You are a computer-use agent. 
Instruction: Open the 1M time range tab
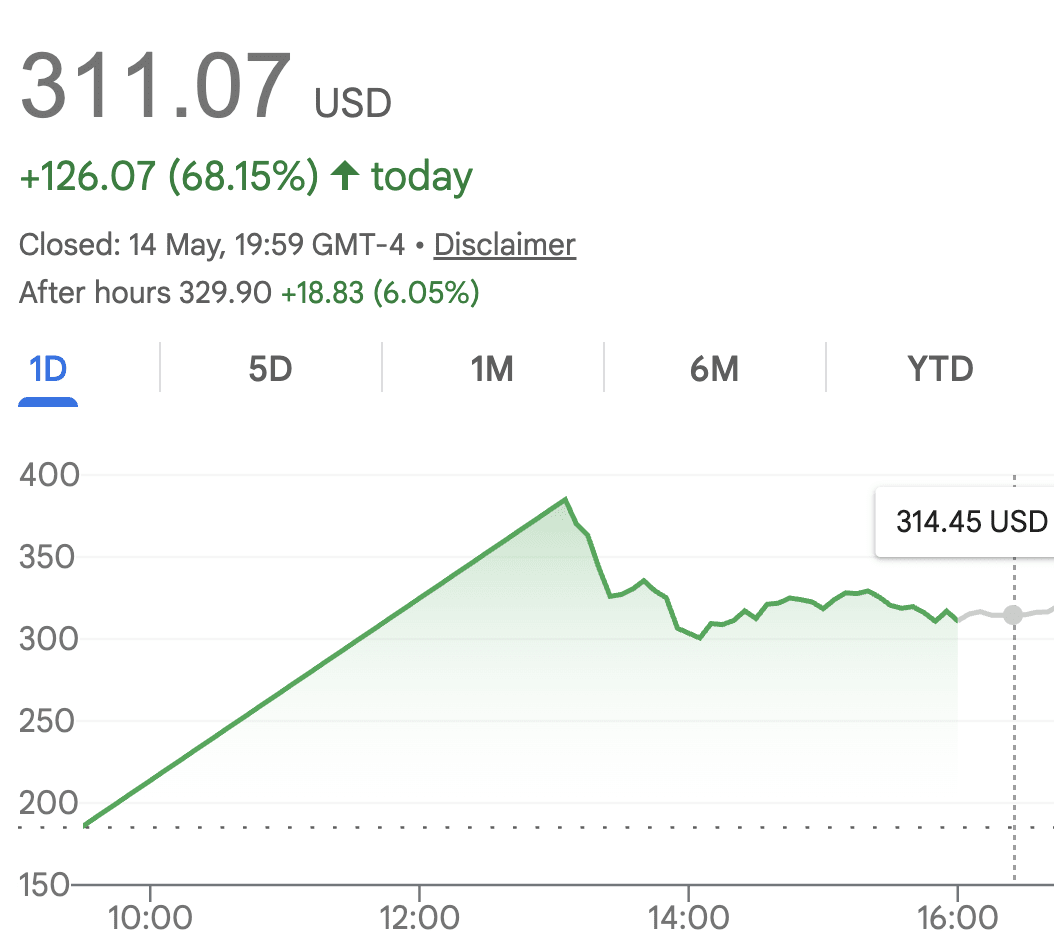(492, 369)
